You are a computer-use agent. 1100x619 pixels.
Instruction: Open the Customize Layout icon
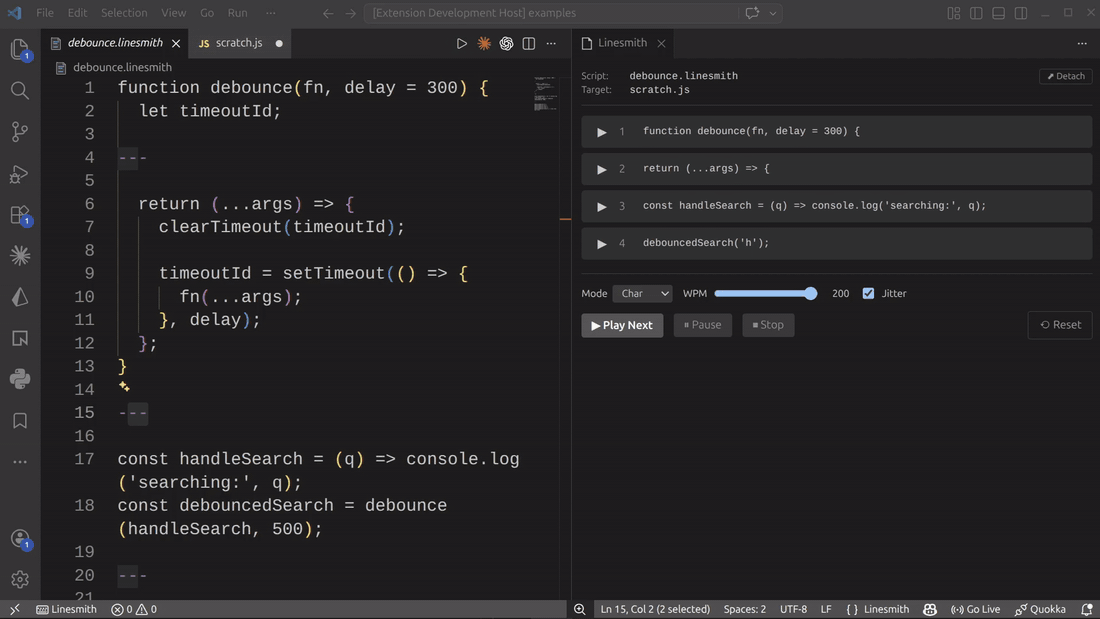(953, 13)
